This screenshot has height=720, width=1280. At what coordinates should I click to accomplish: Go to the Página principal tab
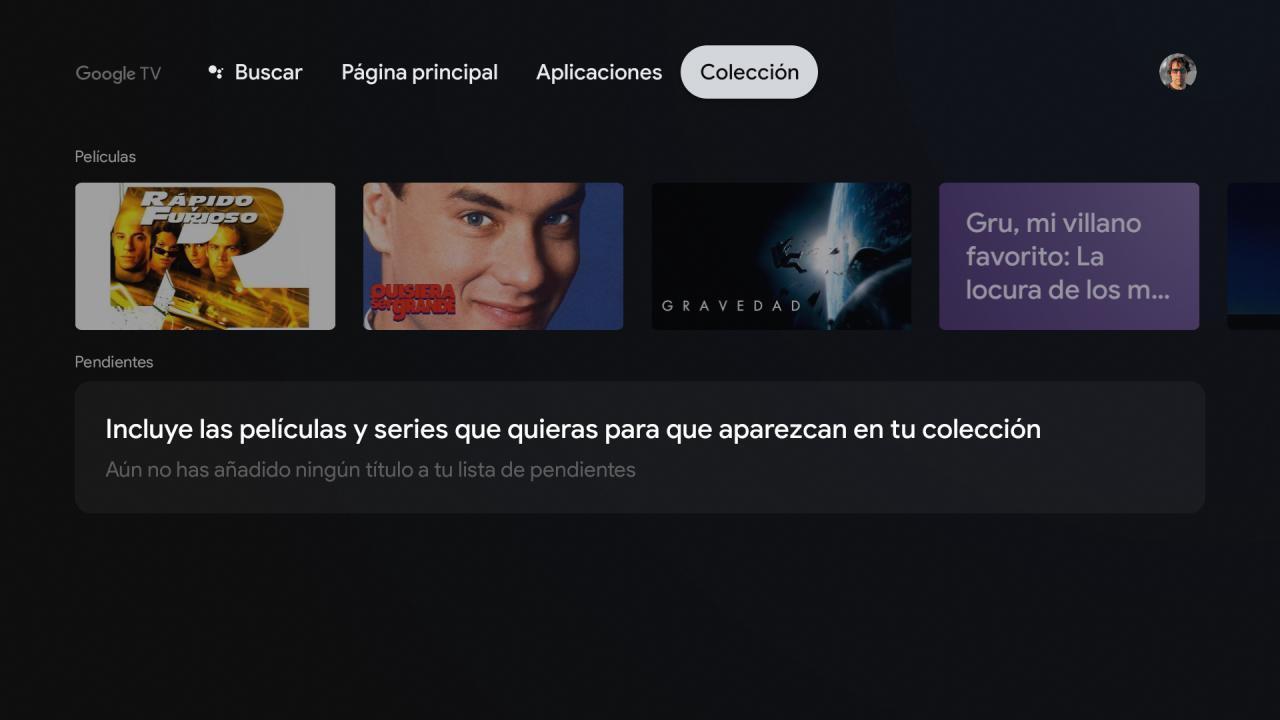click(x=420, y=72)
